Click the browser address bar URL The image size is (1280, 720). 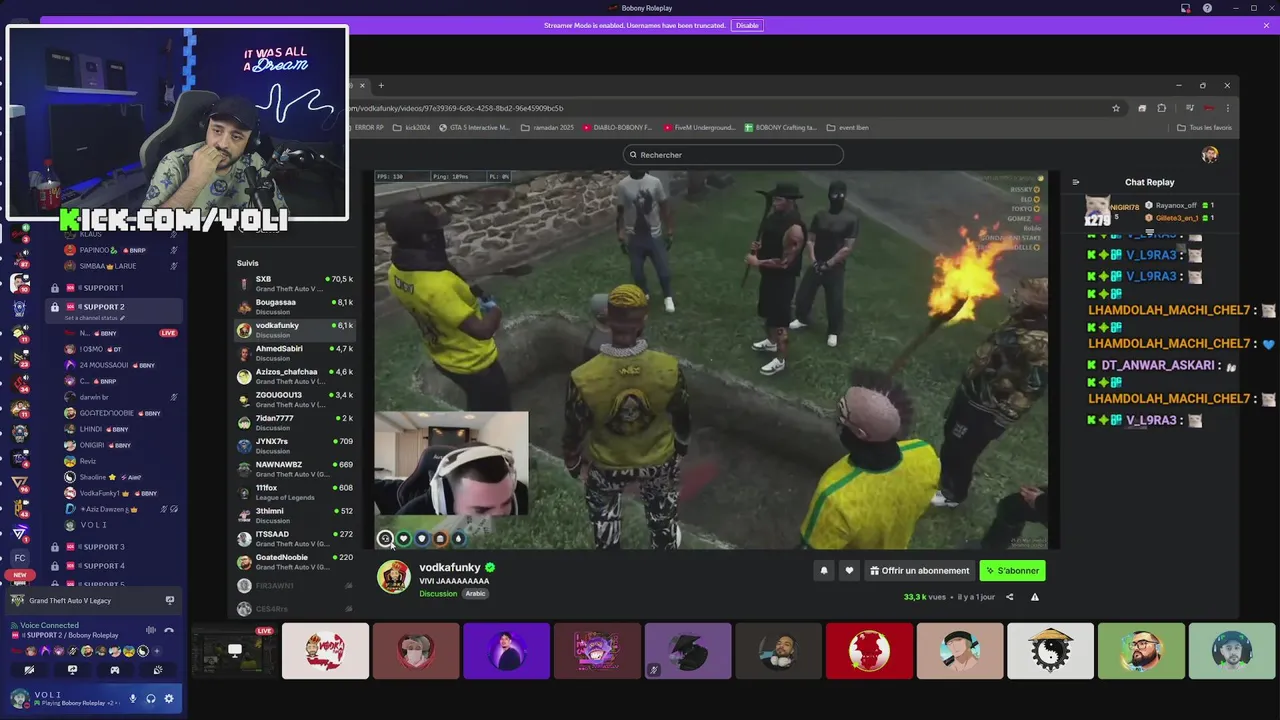tap(455, 108)
